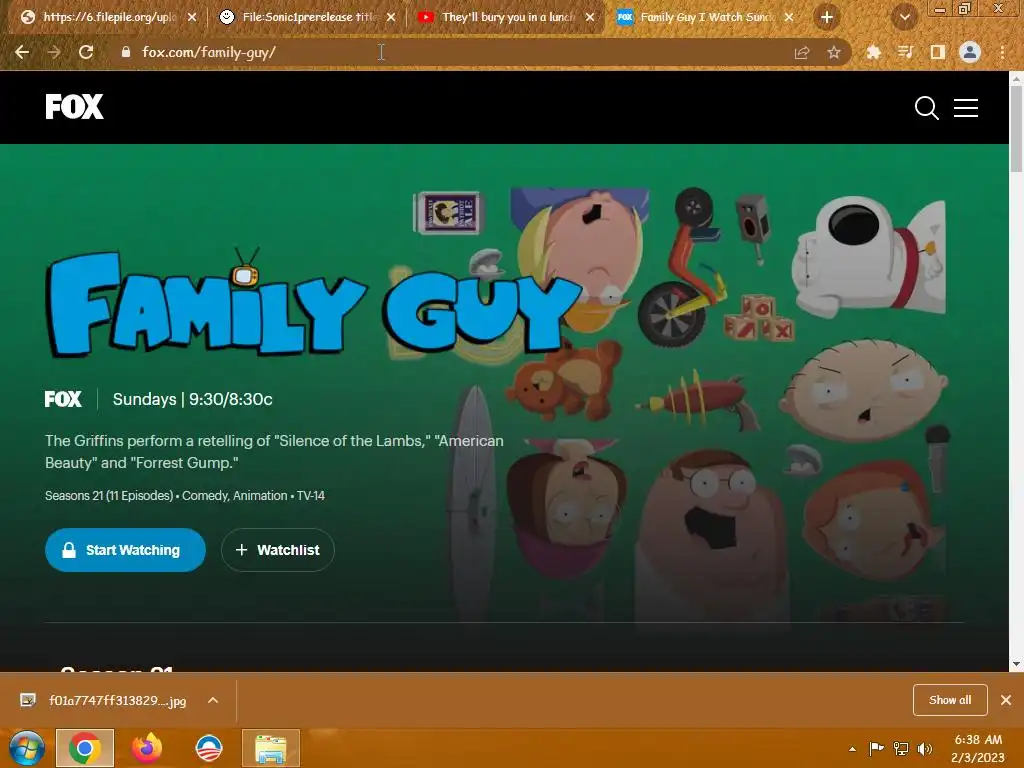Click Start Watching button
This screenshot has width=1024, height=768.
tap(125, 550)
